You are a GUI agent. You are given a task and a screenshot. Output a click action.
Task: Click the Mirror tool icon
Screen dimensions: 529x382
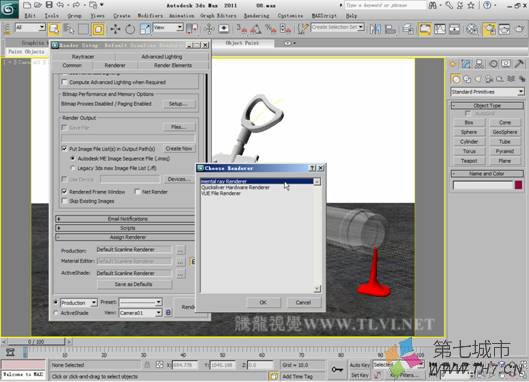375,29
